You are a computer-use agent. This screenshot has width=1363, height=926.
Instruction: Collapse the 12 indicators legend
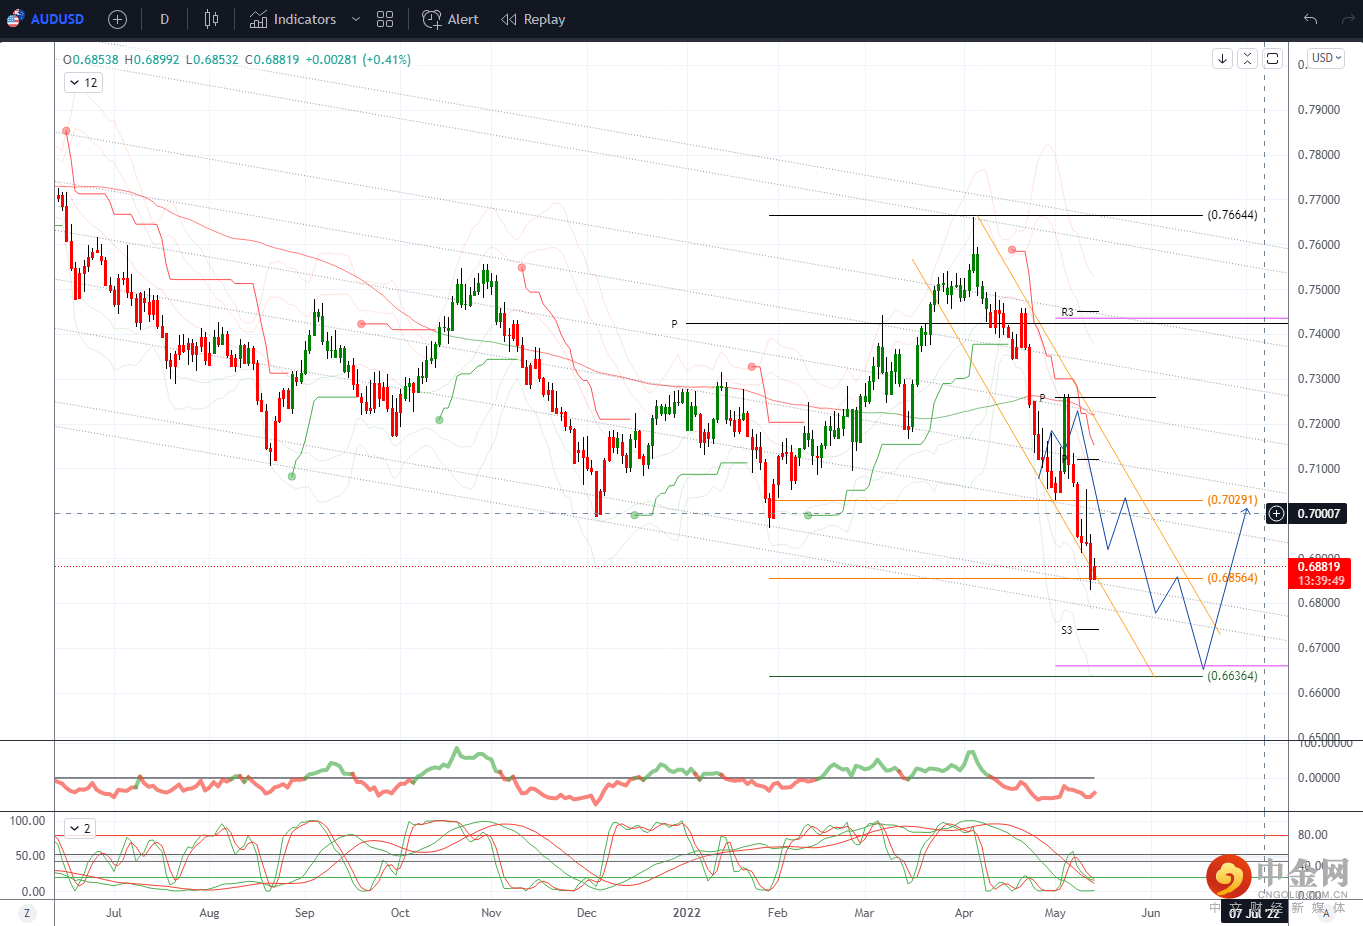(83, 83)
